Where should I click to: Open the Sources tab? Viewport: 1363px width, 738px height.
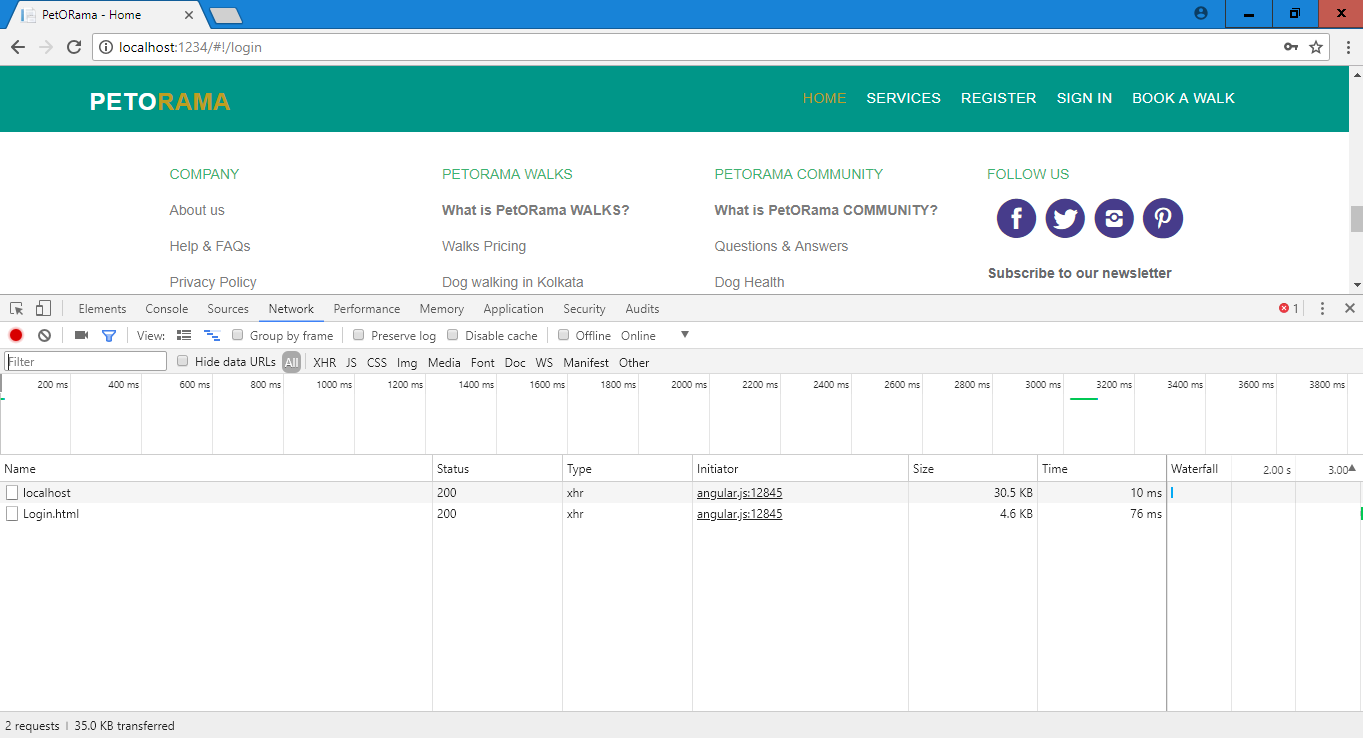228,309
